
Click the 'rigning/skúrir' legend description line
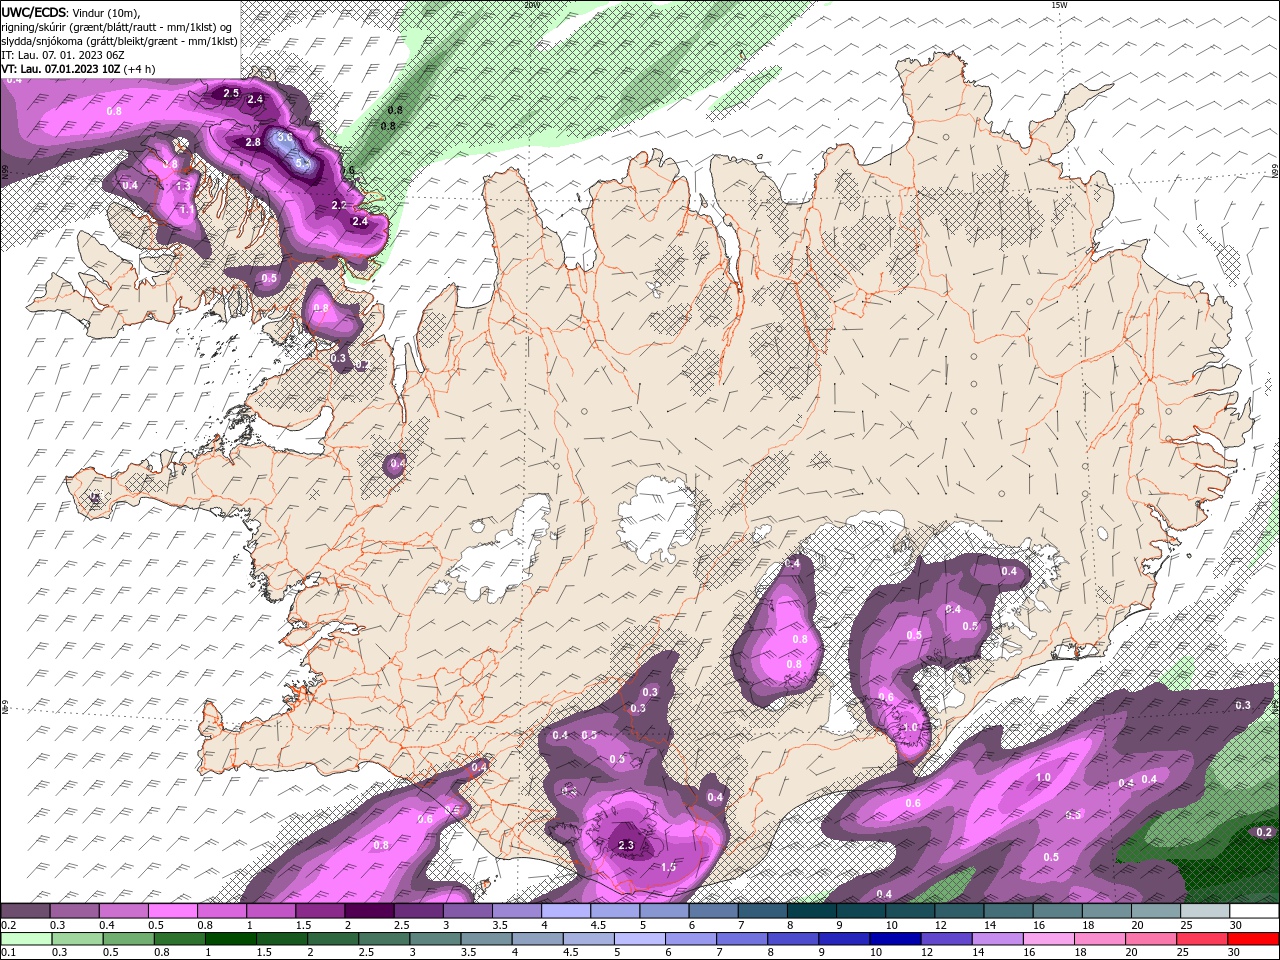tap(118, 27)
